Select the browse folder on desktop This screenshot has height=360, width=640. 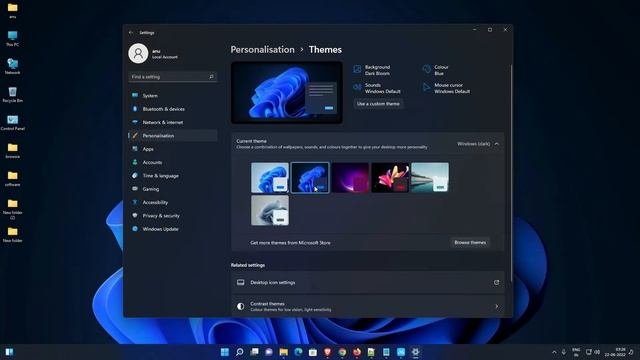point(13,151)
